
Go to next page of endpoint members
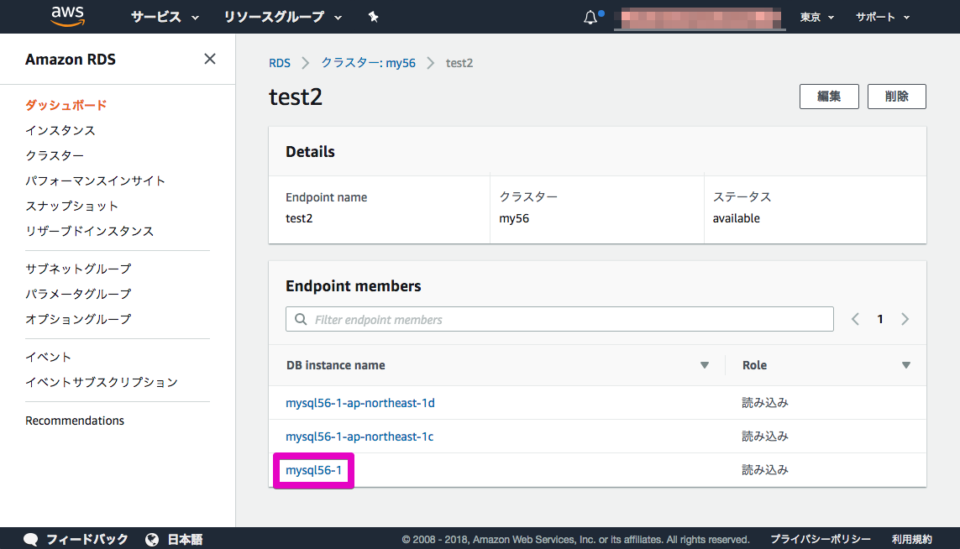point(905,319)
